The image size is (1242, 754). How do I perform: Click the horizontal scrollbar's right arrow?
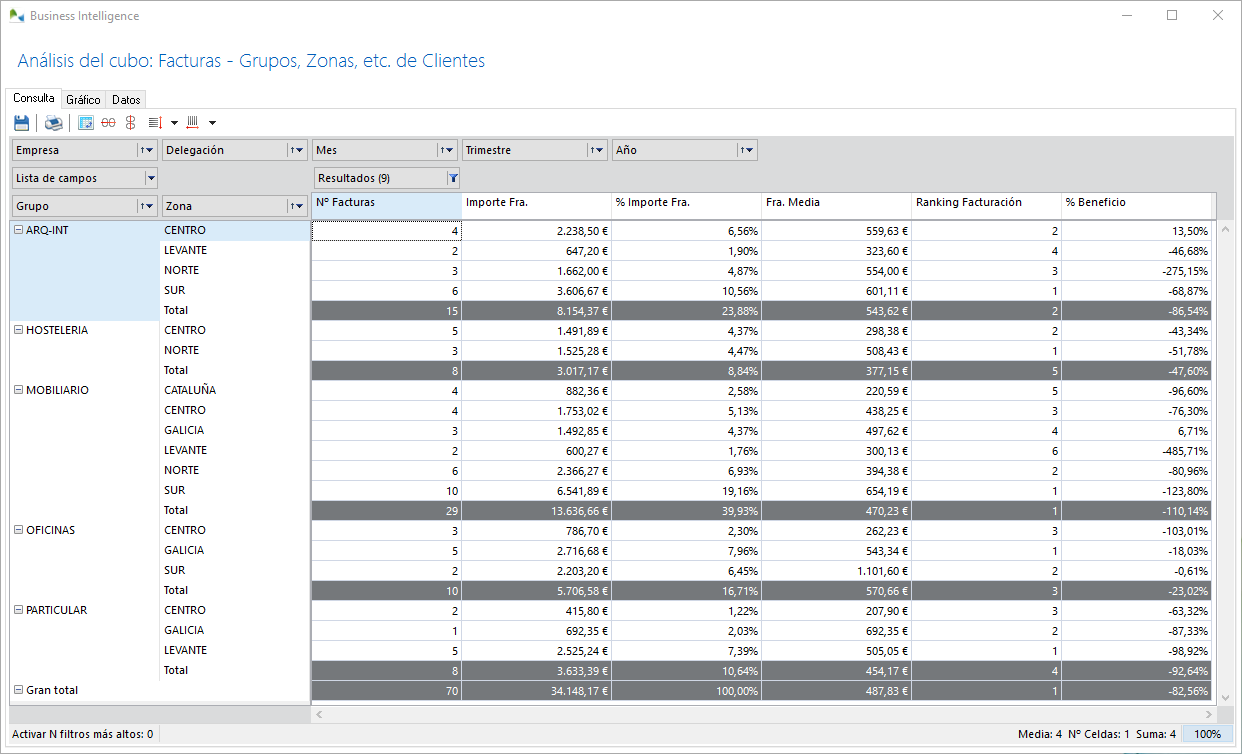coord(1208,715)
